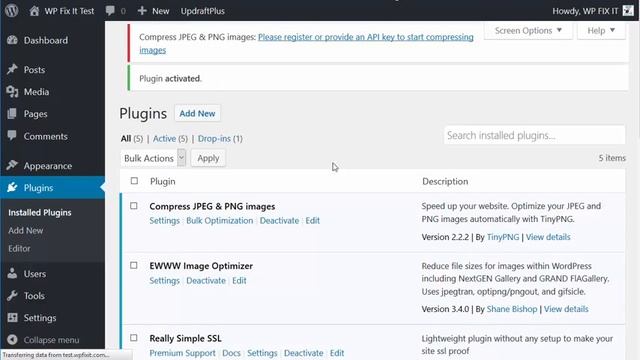Filter plugins by Active (5)
Screen dimensions: 640x360
click(170, 138)
